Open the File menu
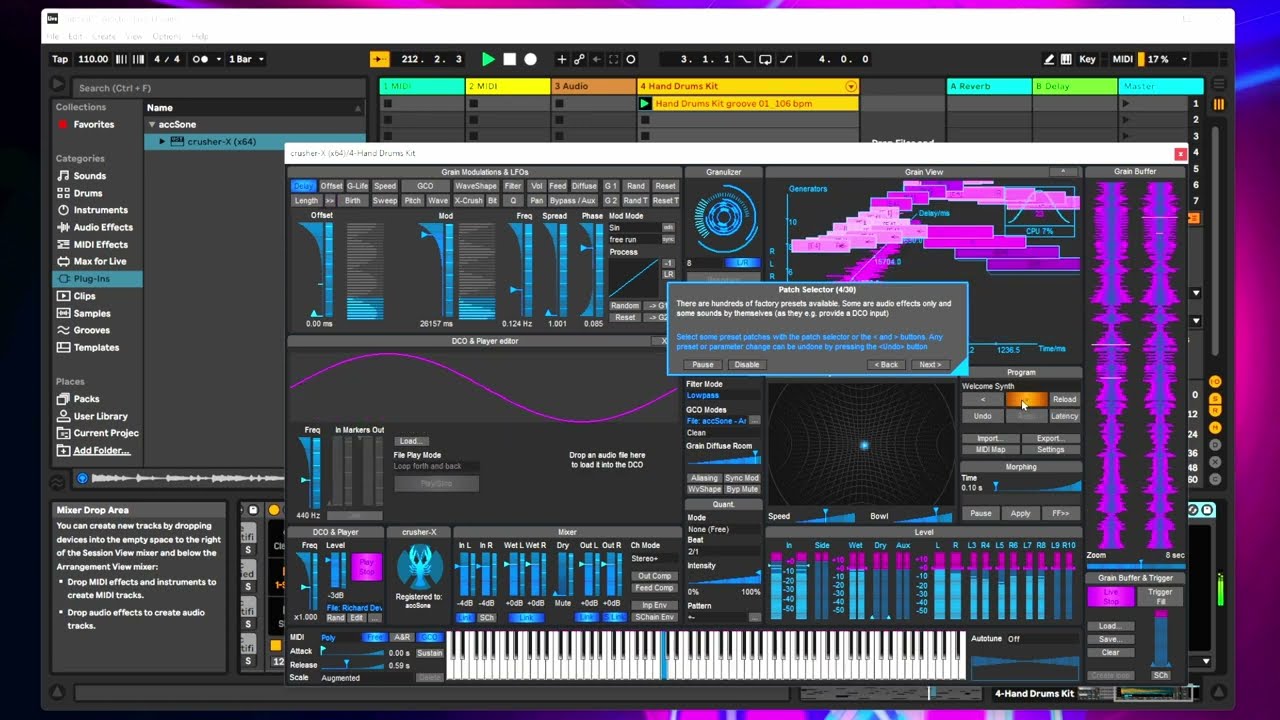This screenshot has width=1280, height=720. tap(53, 37)
